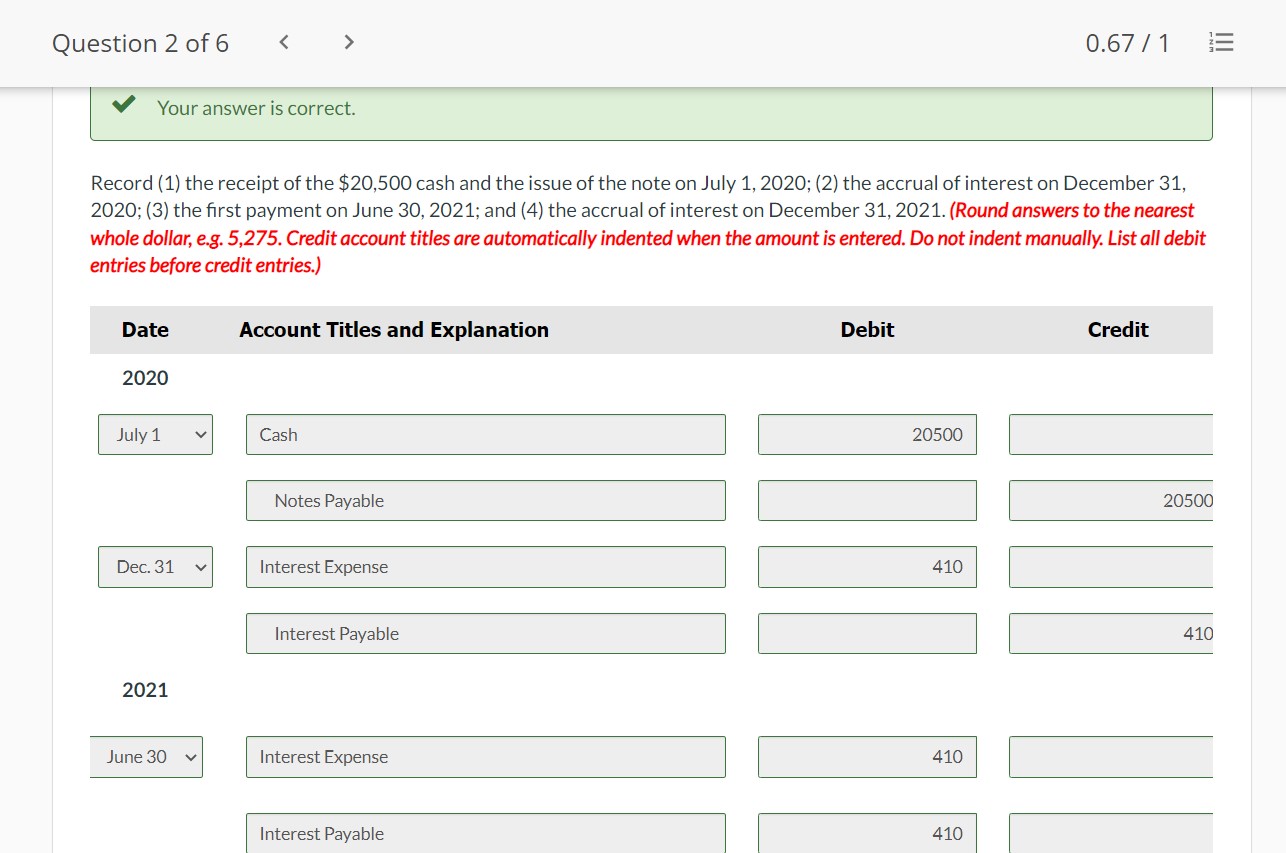The width and height of the screenshot is (1286, 853).
Task: Click the Dec. 31 Interest Expense debit field
Action: click(x=867, y=567)
